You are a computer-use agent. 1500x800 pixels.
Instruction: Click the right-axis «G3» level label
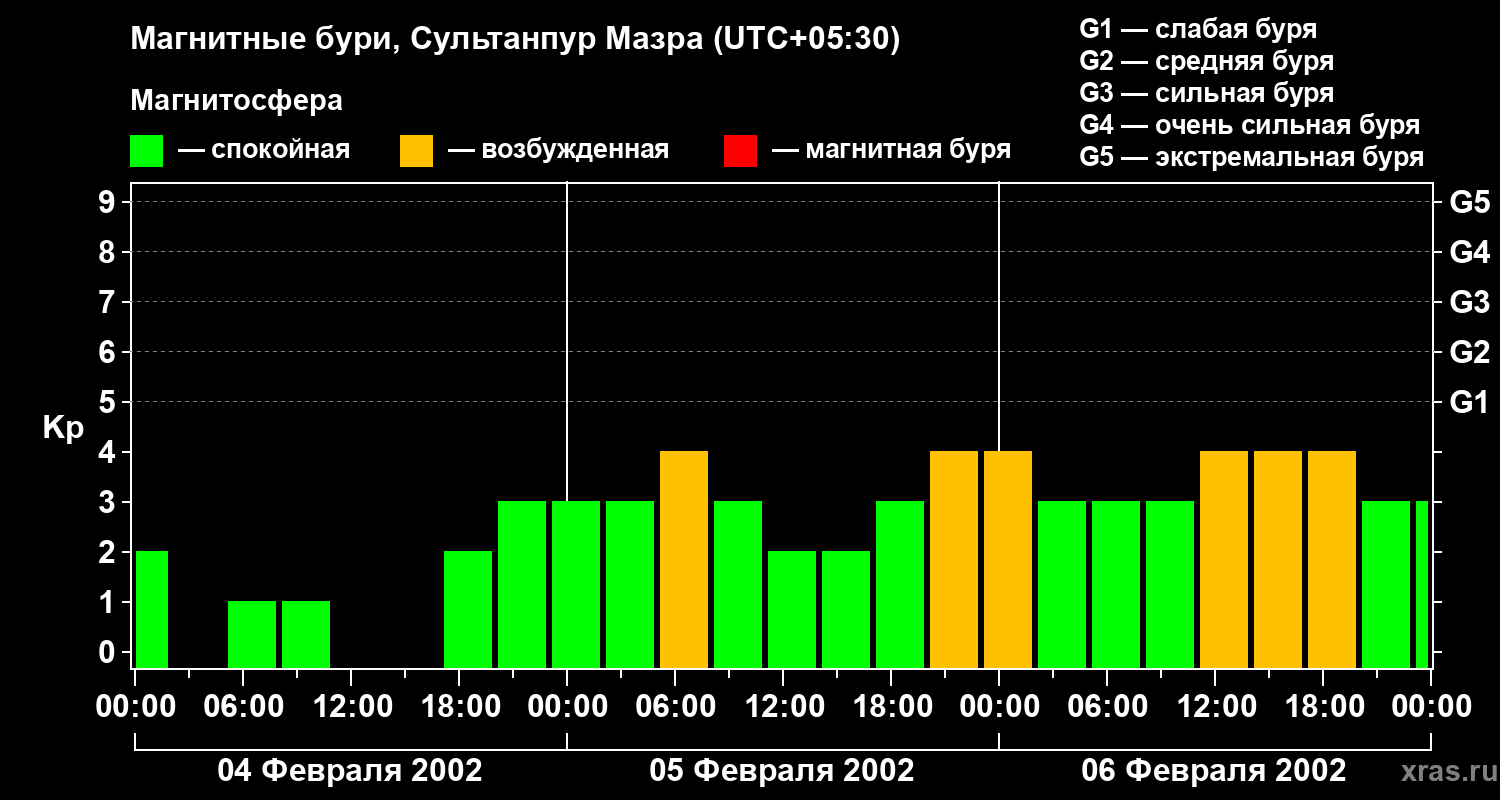click(1469, 302)
